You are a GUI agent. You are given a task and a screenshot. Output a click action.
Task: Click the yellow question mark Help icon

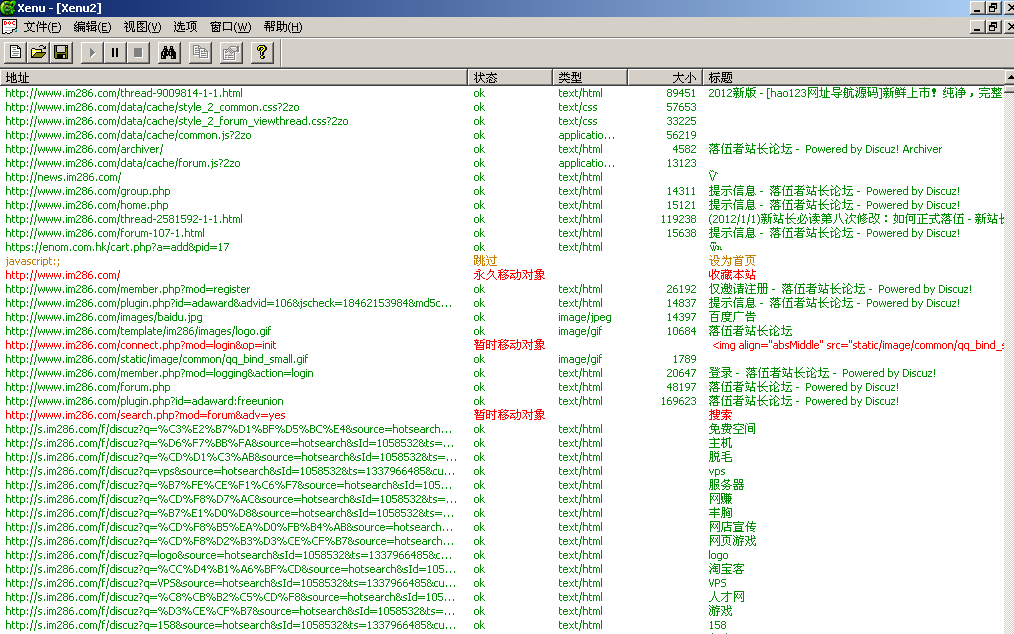point(262,52)
